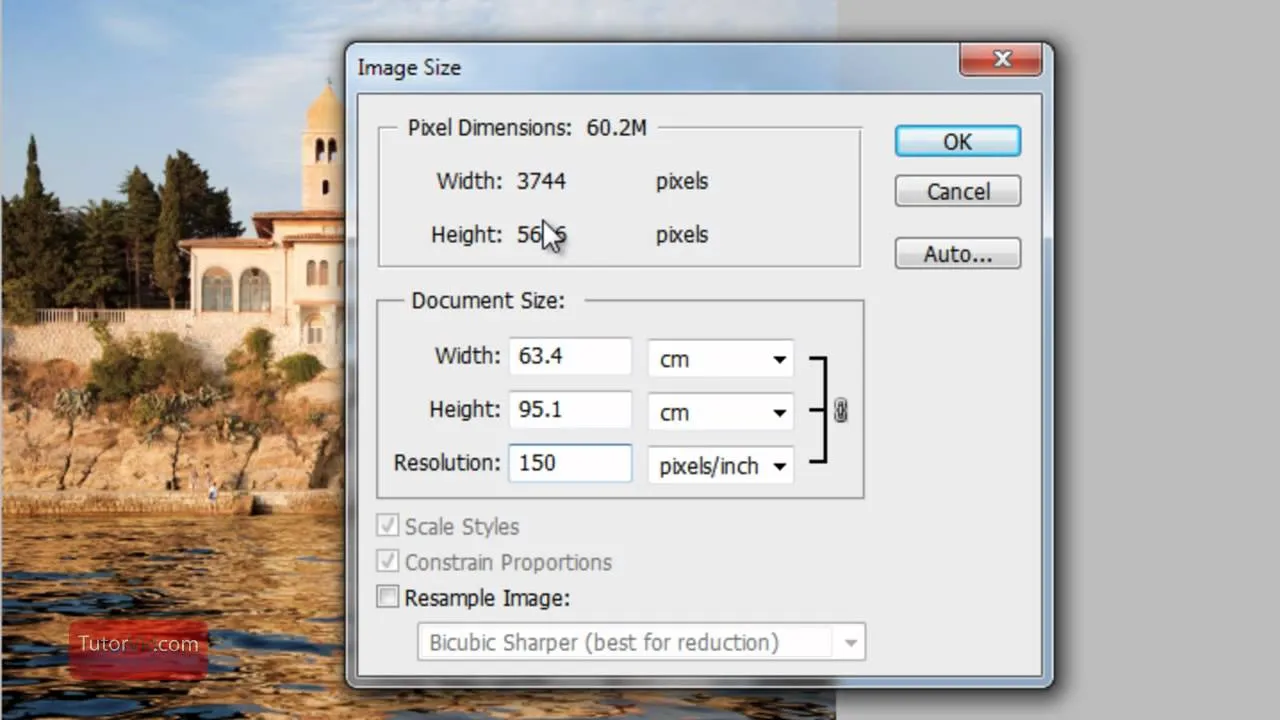The height and width of the screenshot is (720, 1280).
Task: Click the pixel Width value 3744
Action: (541, 181)
